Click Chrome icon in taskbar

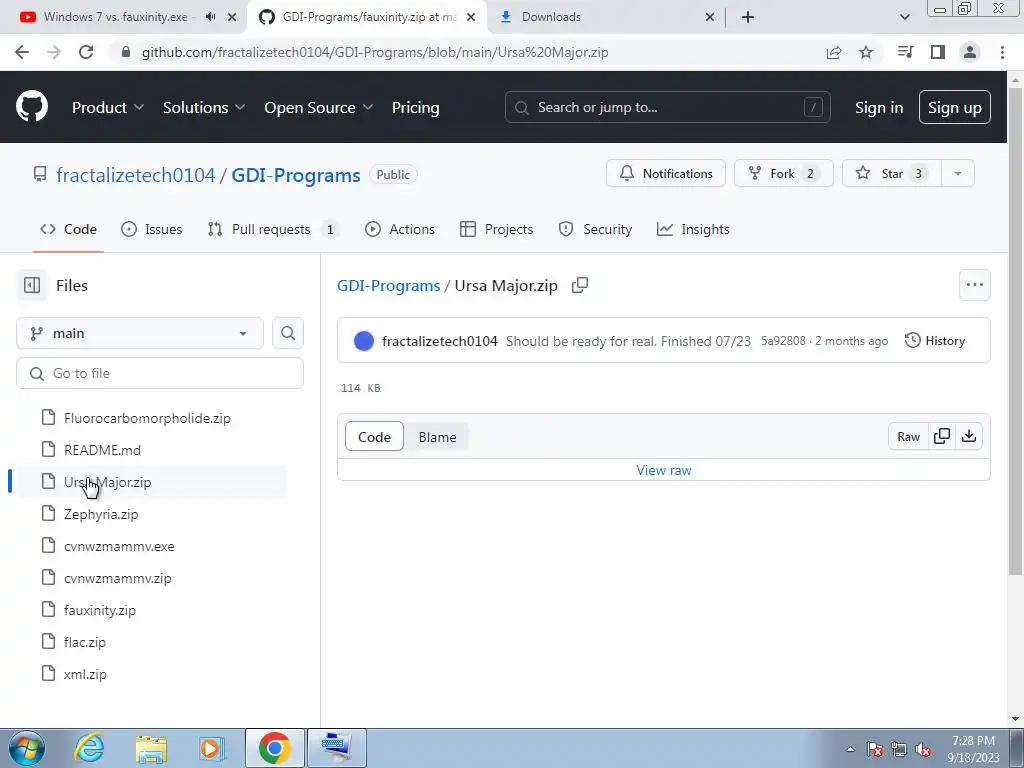[x=274, y=748]
